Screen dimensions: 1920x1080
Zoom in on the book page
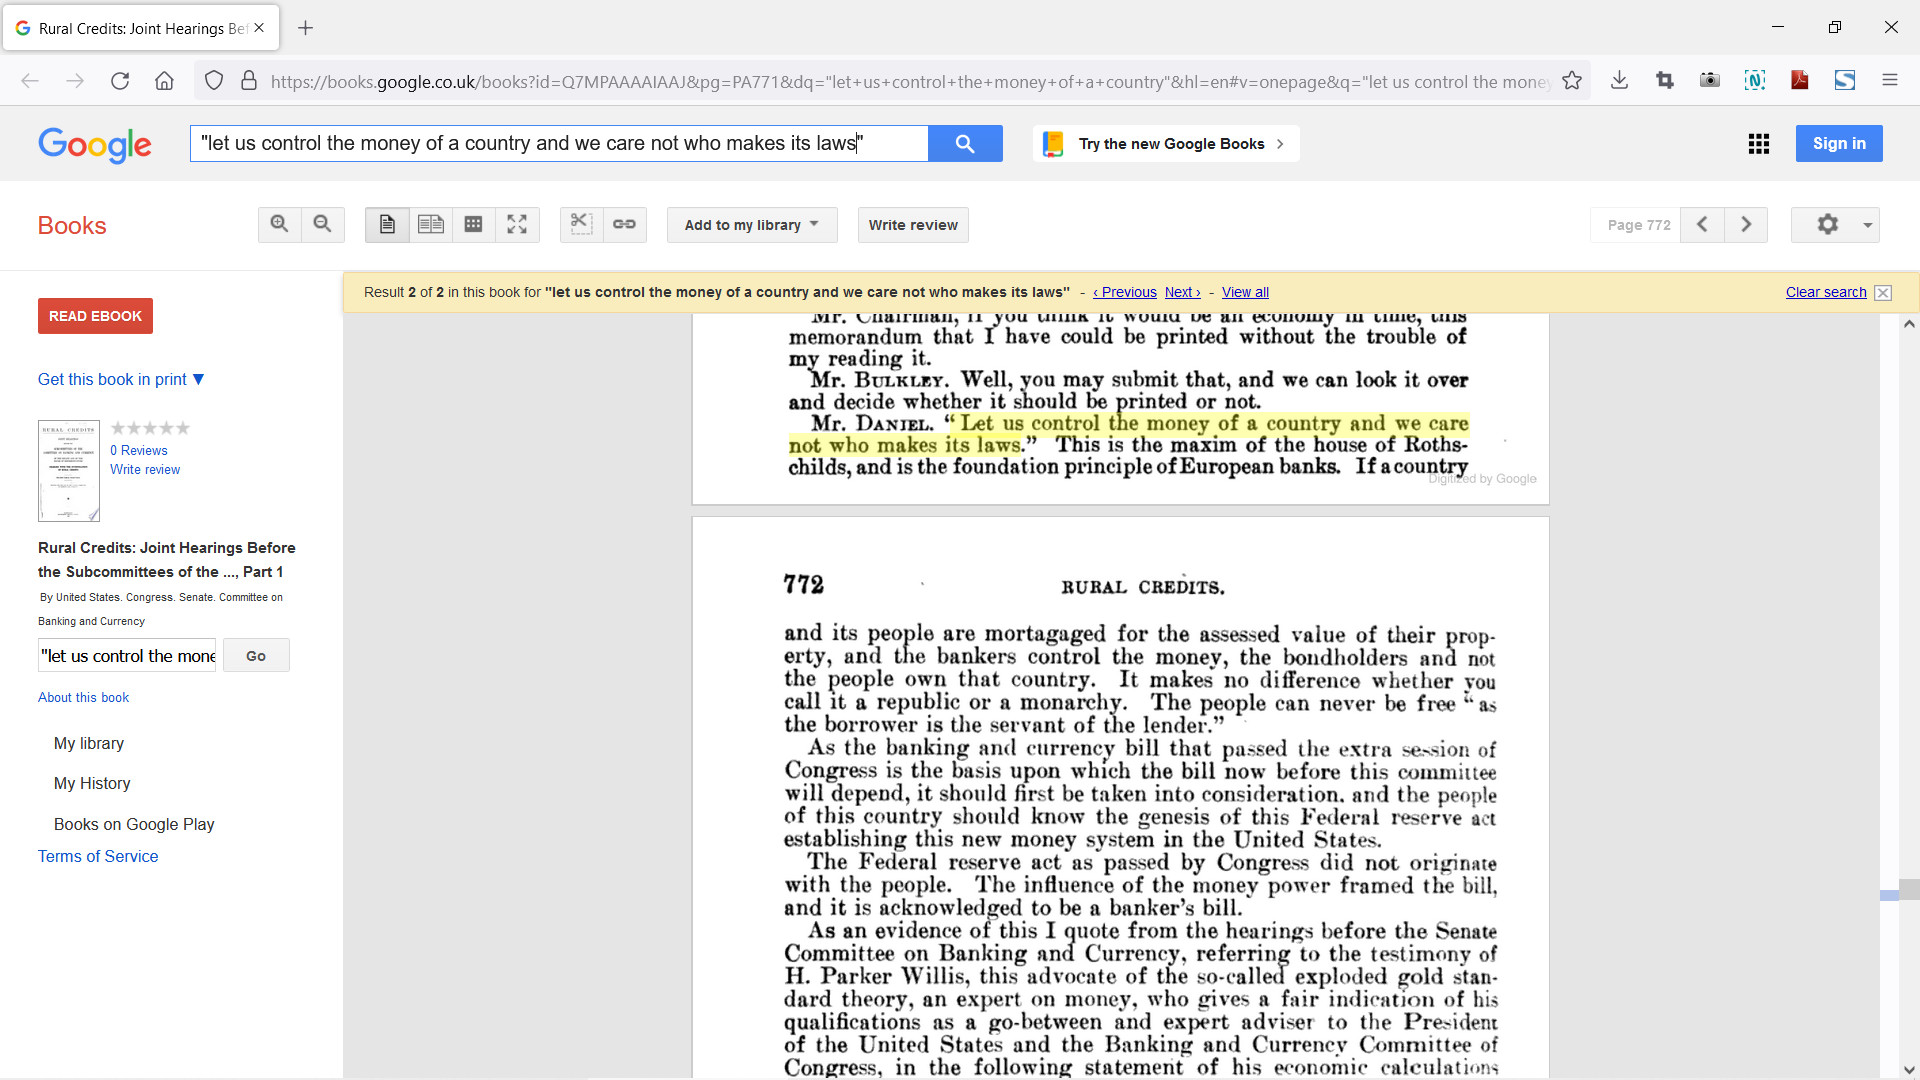pos(279,224)
